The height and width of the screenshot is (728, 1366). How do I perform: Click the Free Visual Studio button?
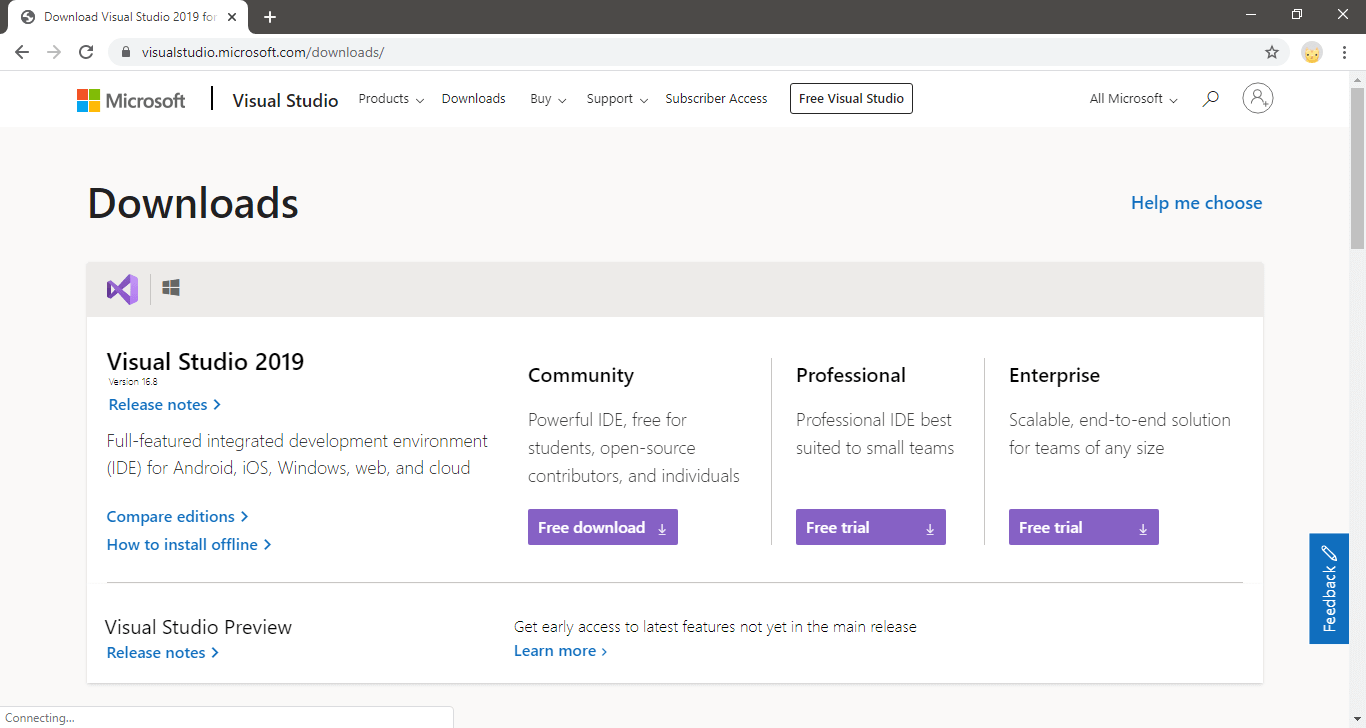(x=851, y=99)
